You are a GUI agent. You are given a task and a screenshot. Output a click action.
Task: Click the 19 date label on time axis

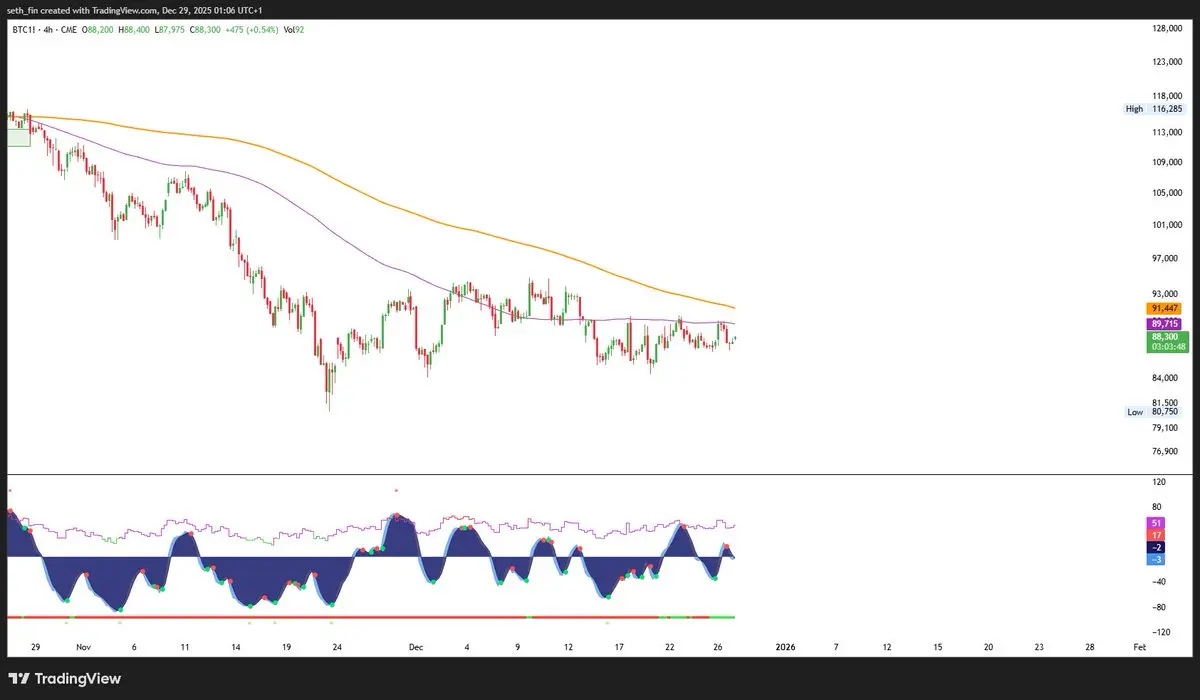pos(287,648)
